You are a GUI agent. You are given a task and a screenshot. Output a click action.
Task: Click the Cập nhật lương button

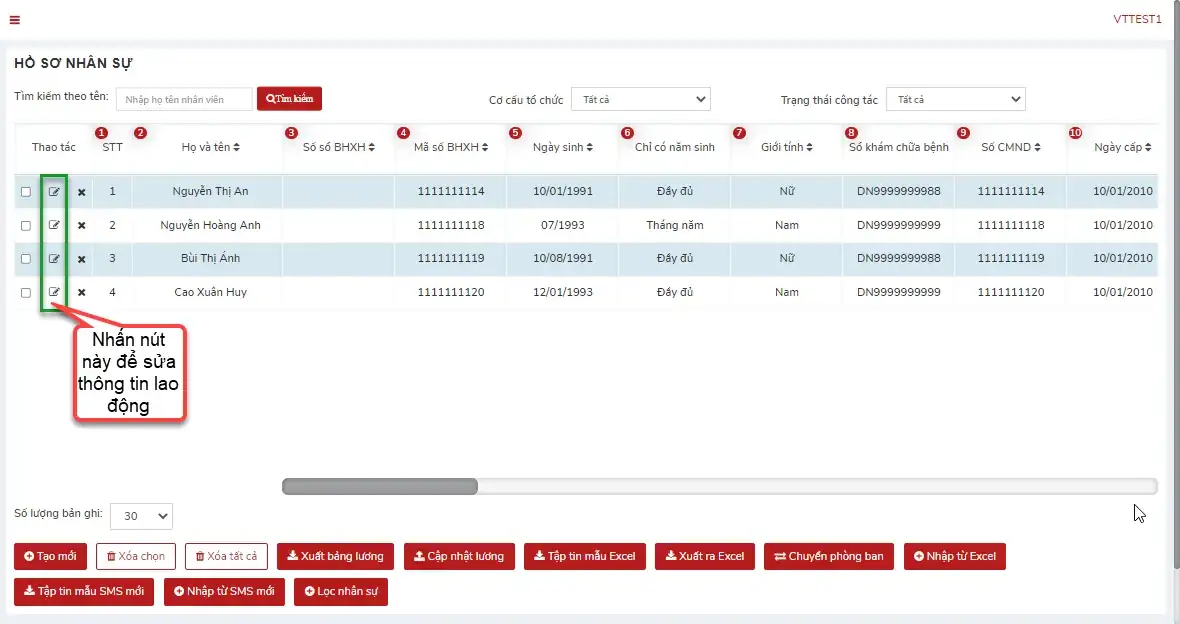(459, 556)
